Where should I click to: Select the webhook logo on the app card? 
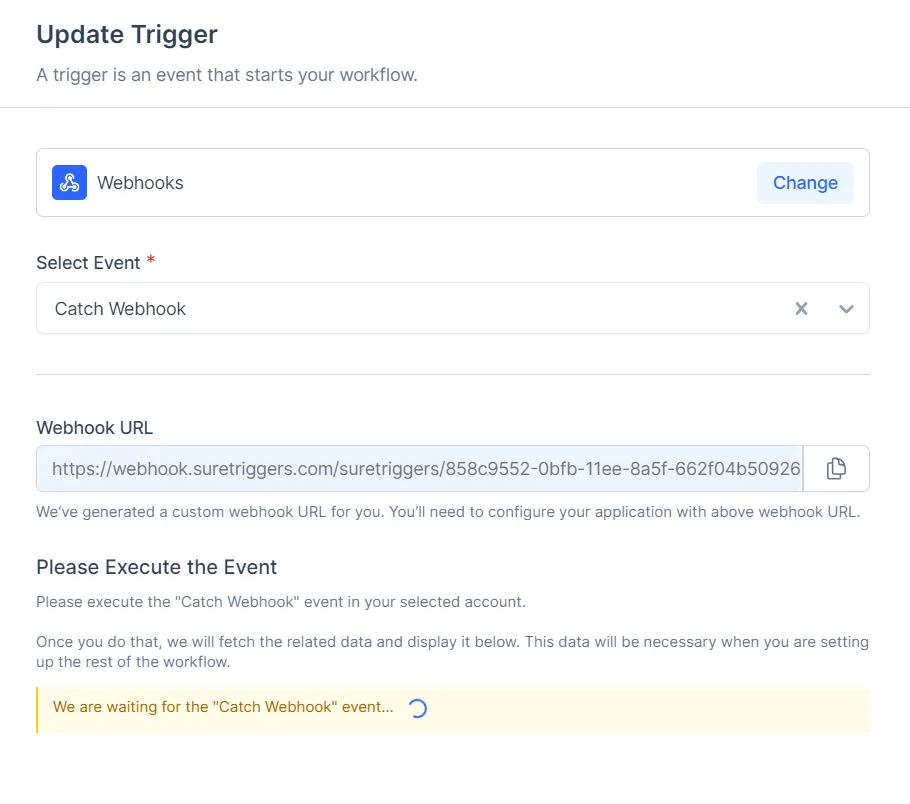click(67, 182)
